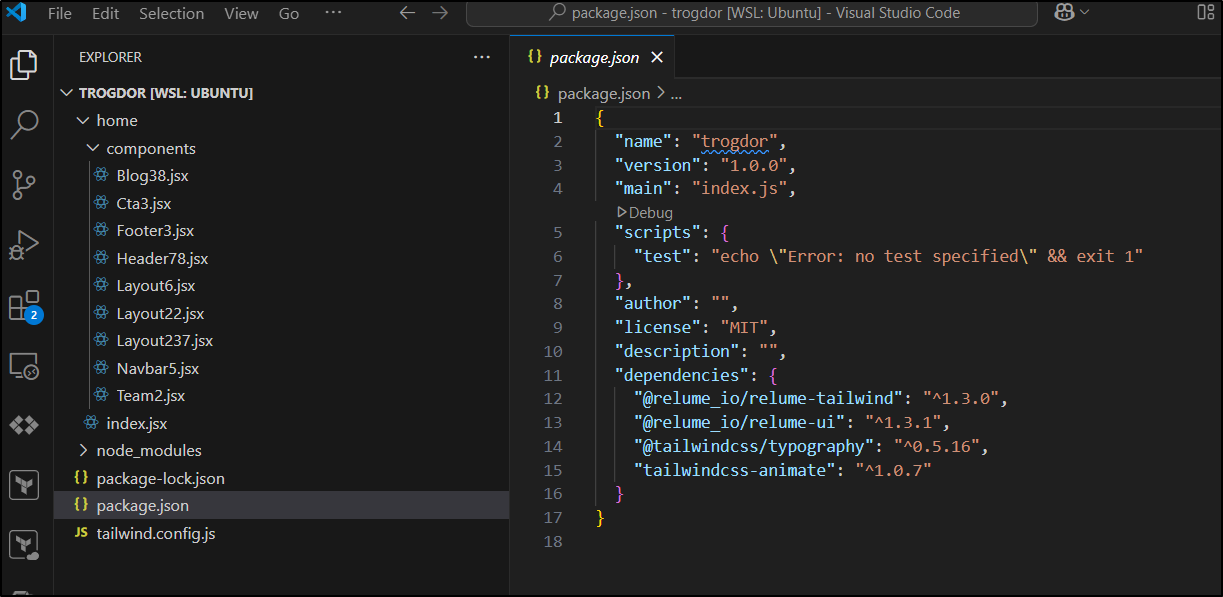
Task: Select the package.json editor tab
Action: 594,58
